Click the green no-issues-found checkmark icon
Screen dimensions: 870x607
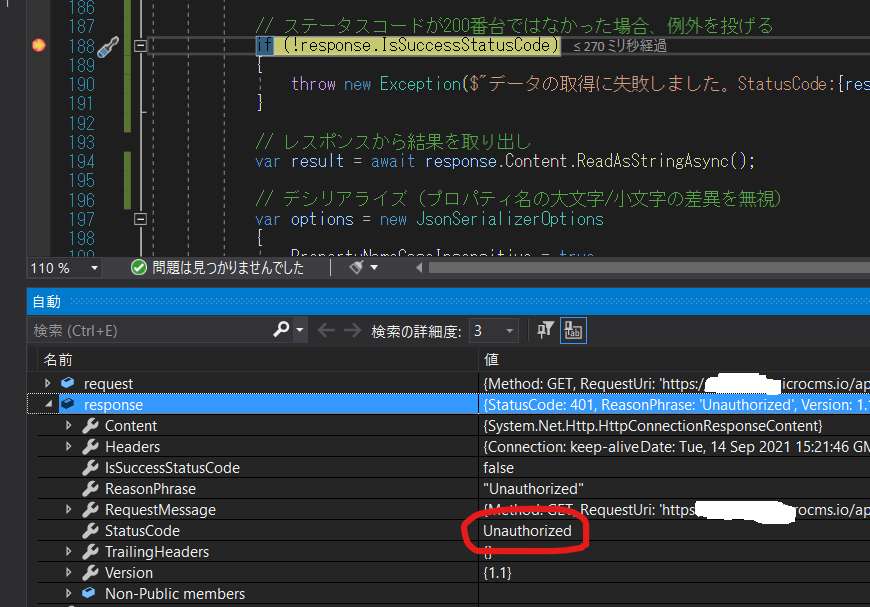139,268
